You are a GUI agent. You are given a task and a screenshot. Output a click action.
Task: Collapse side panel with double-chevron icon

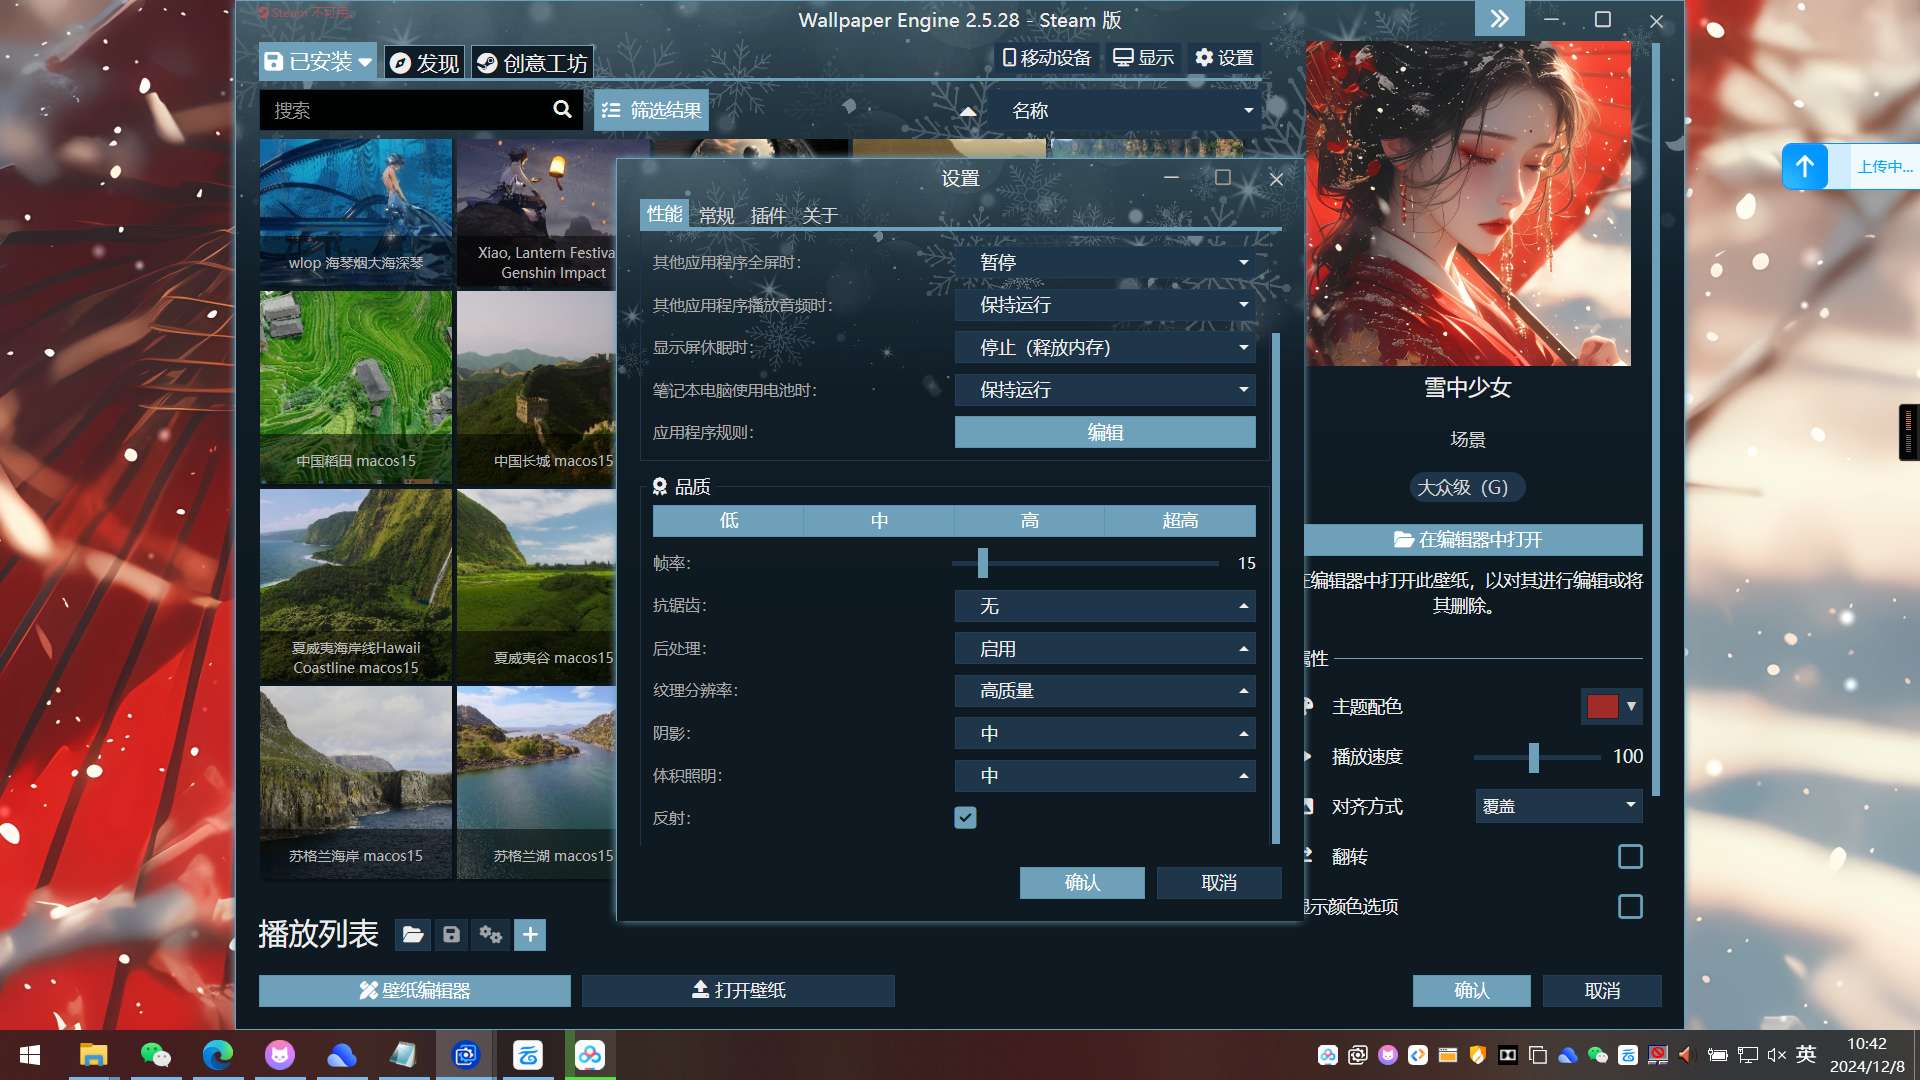pyautogui.click(x=1499, y=19)
